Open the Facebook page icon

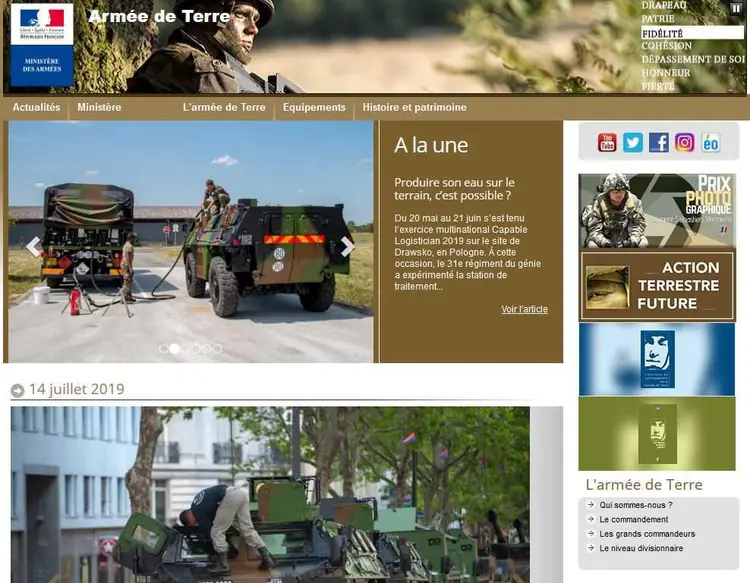tap(659, 142)
